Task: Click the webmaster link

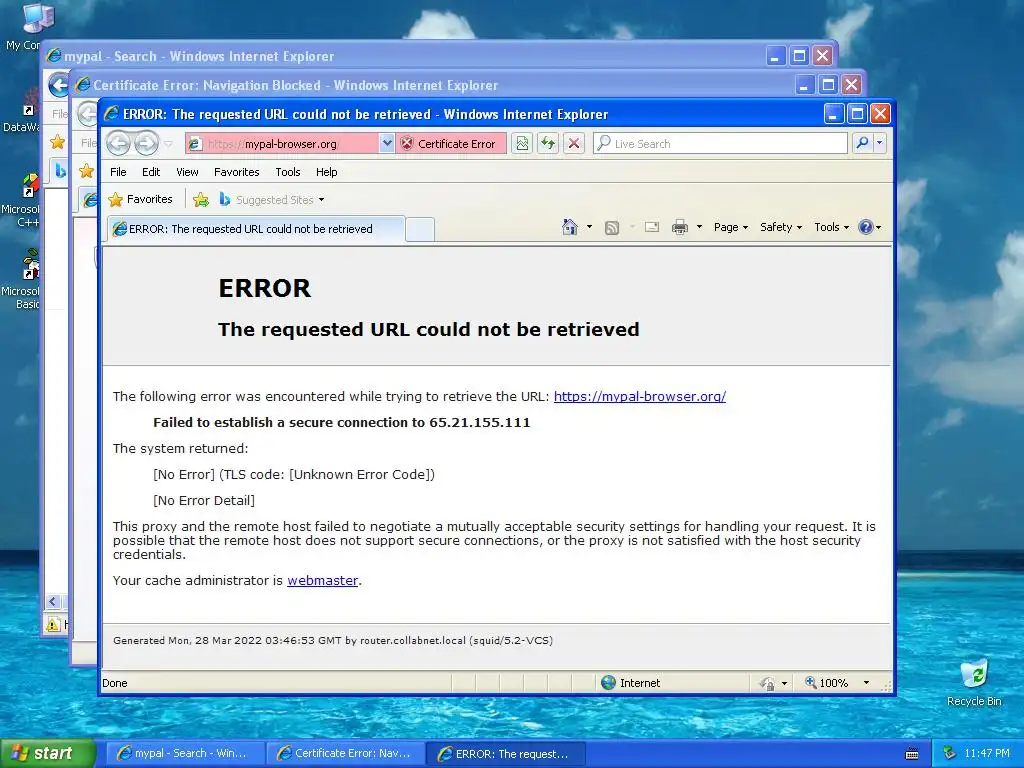Action: (x=323, y=581)
